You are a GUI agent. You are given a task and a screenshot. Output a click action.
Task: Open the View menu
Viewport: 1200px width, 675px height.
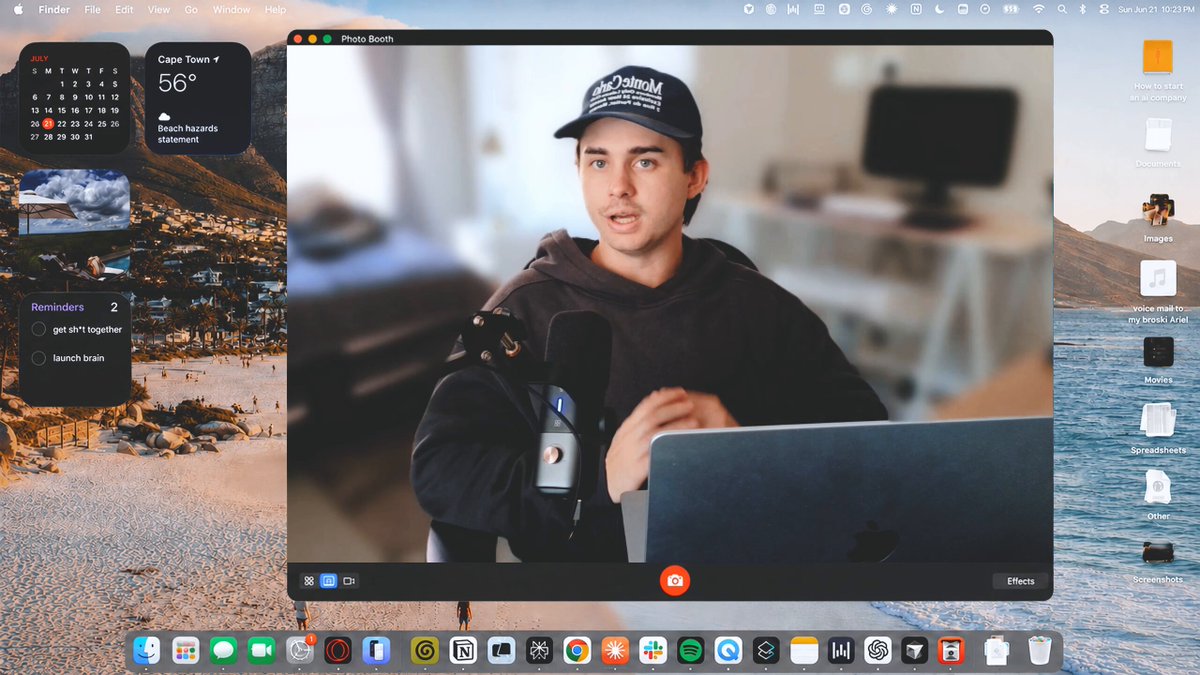pyautogui.click(x=158, y=9)
